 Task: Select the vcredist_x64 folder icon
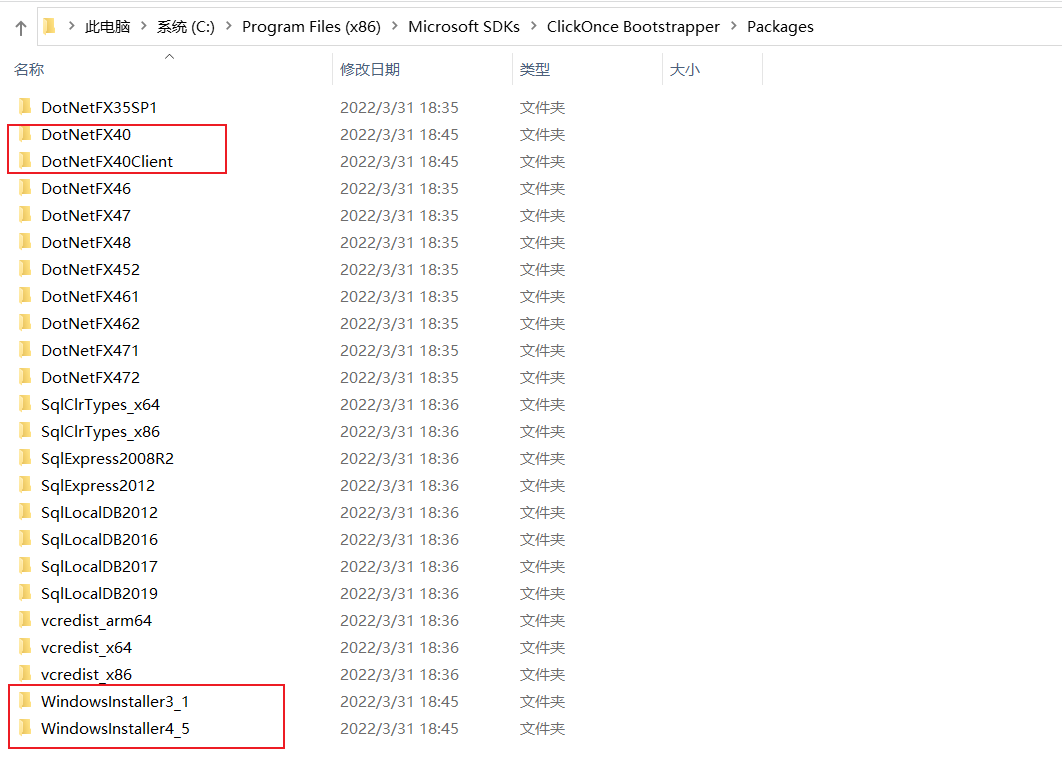25,647
